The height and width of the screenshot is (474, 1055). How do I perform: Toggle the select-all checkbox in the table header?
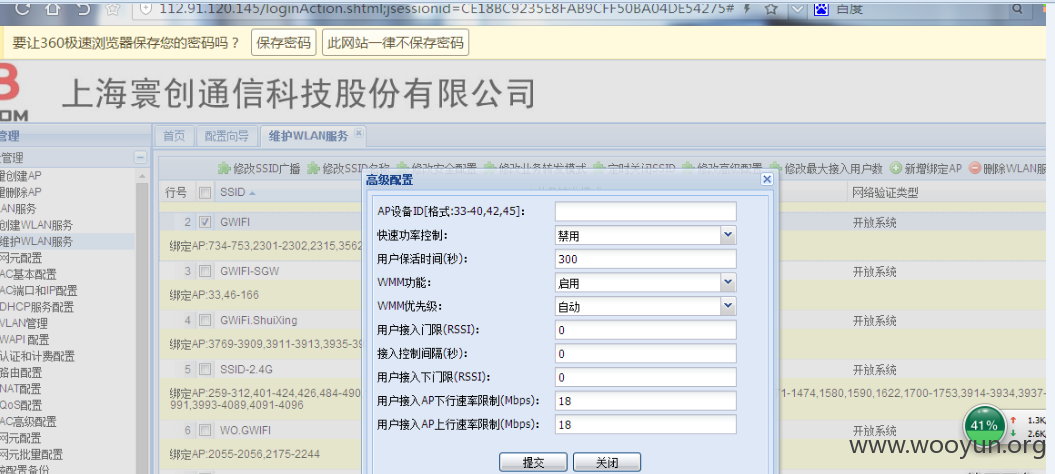[x=205, y=193]
